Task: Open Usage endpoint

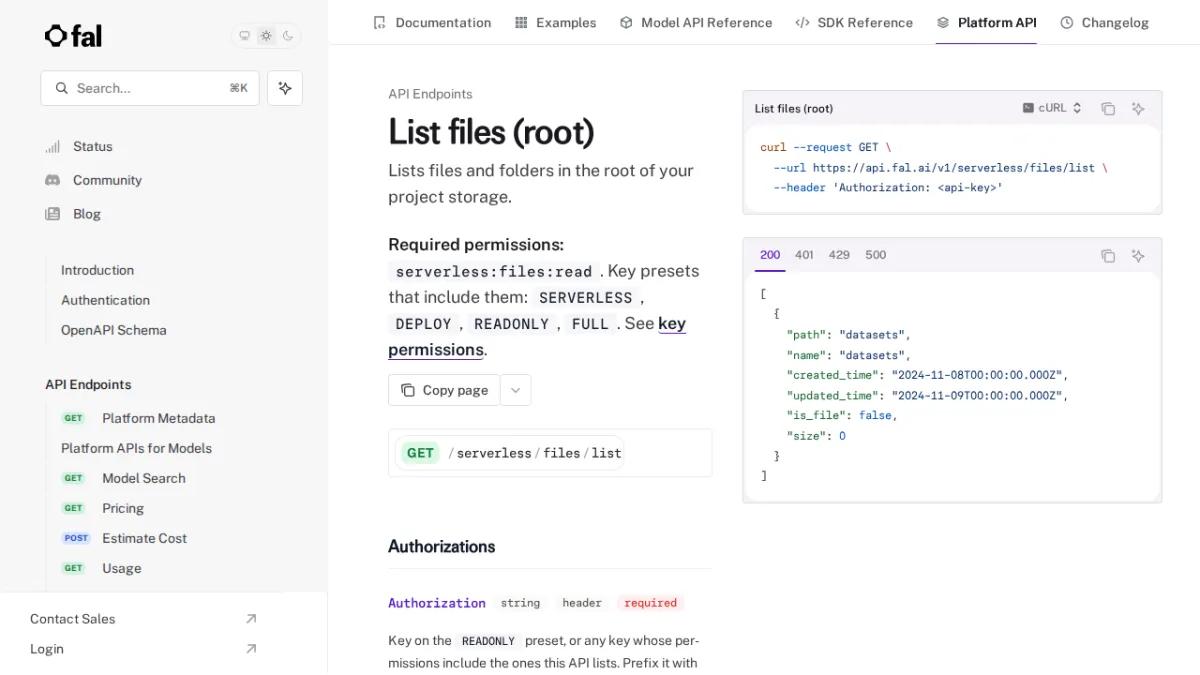Action: 121,568
